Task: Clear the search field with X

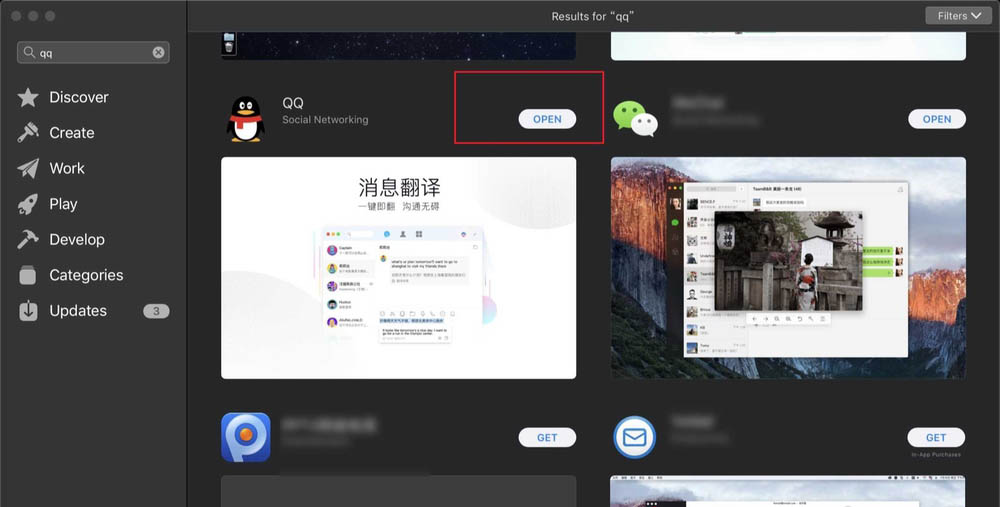Action: point(158,52)
